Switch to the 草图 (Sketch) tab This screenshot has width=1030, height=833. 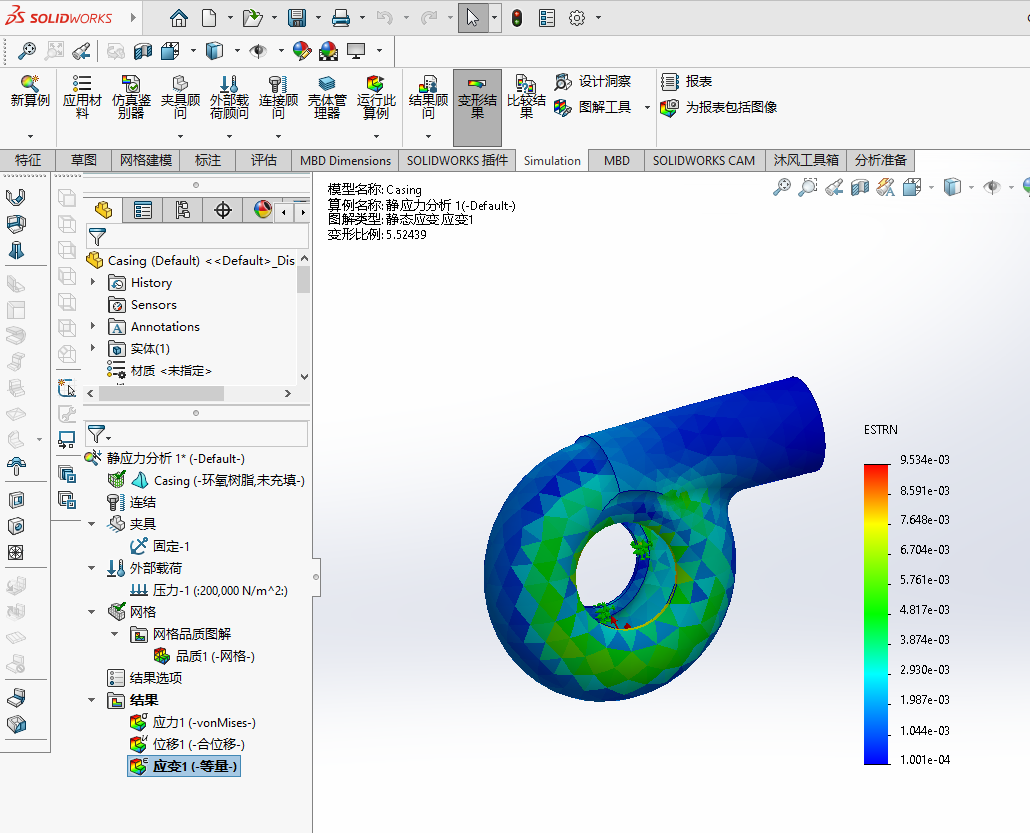coord(83,160)
